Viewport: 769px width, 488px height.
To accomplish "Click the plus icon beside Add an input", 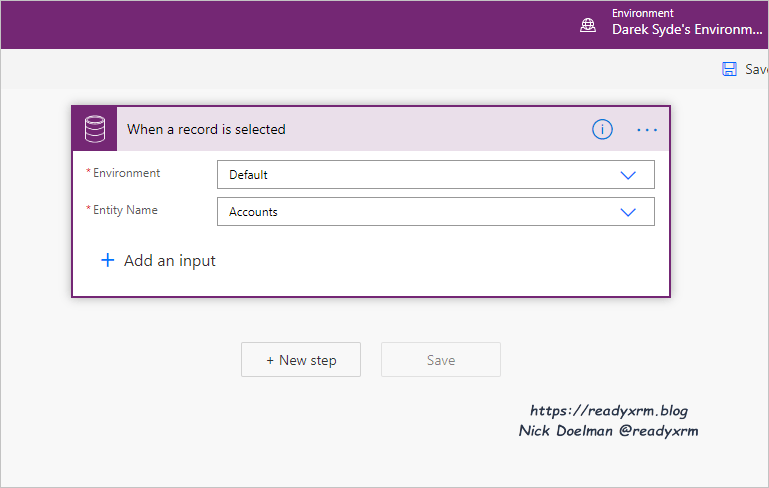I will click(x=108, y=260).
